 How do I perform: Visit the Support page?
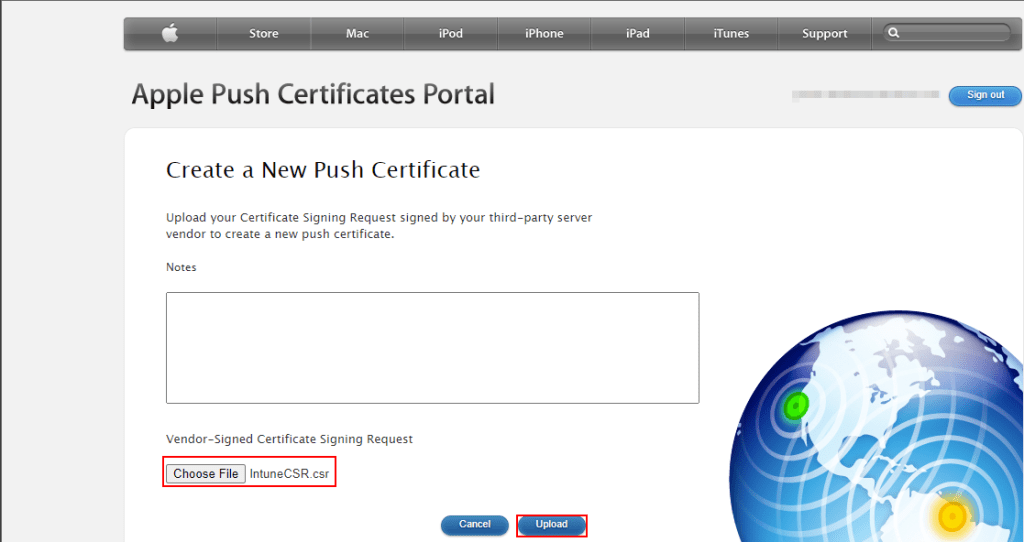coord(825,34)
